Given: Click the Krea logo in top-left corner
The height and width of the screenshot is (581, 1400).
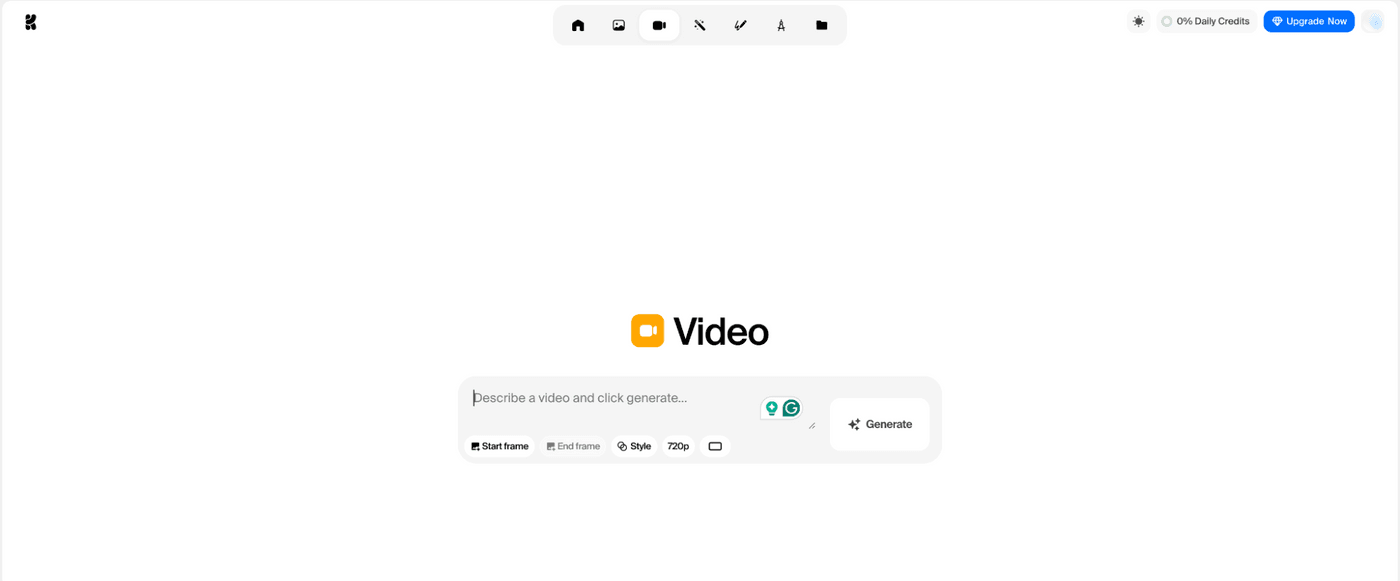Looking at the screenshot, I should tap(31, 22).
